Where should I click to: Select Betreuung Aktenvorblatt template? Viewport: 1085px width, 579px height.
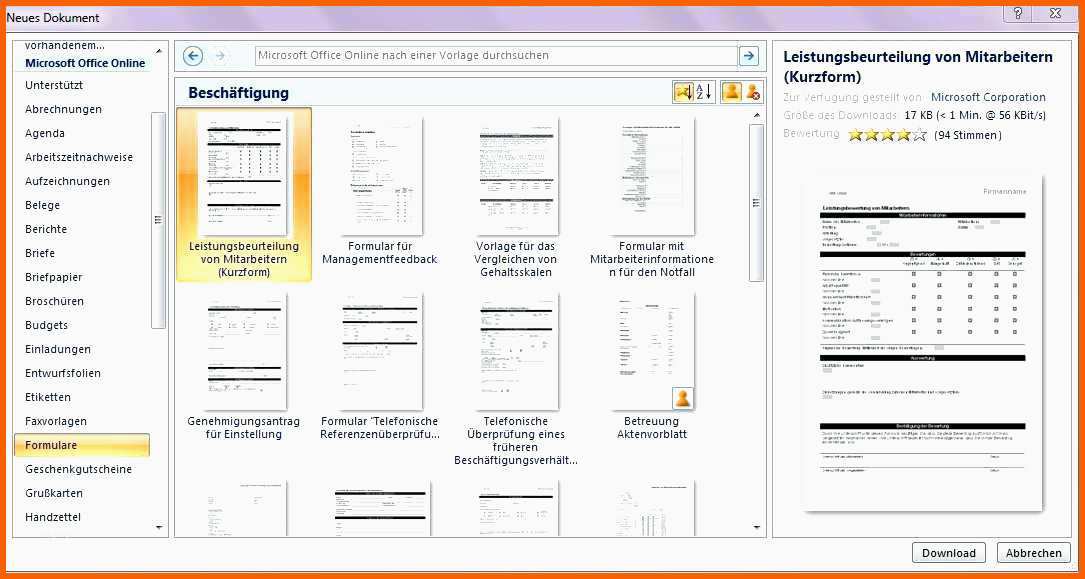tap(652, 367)
